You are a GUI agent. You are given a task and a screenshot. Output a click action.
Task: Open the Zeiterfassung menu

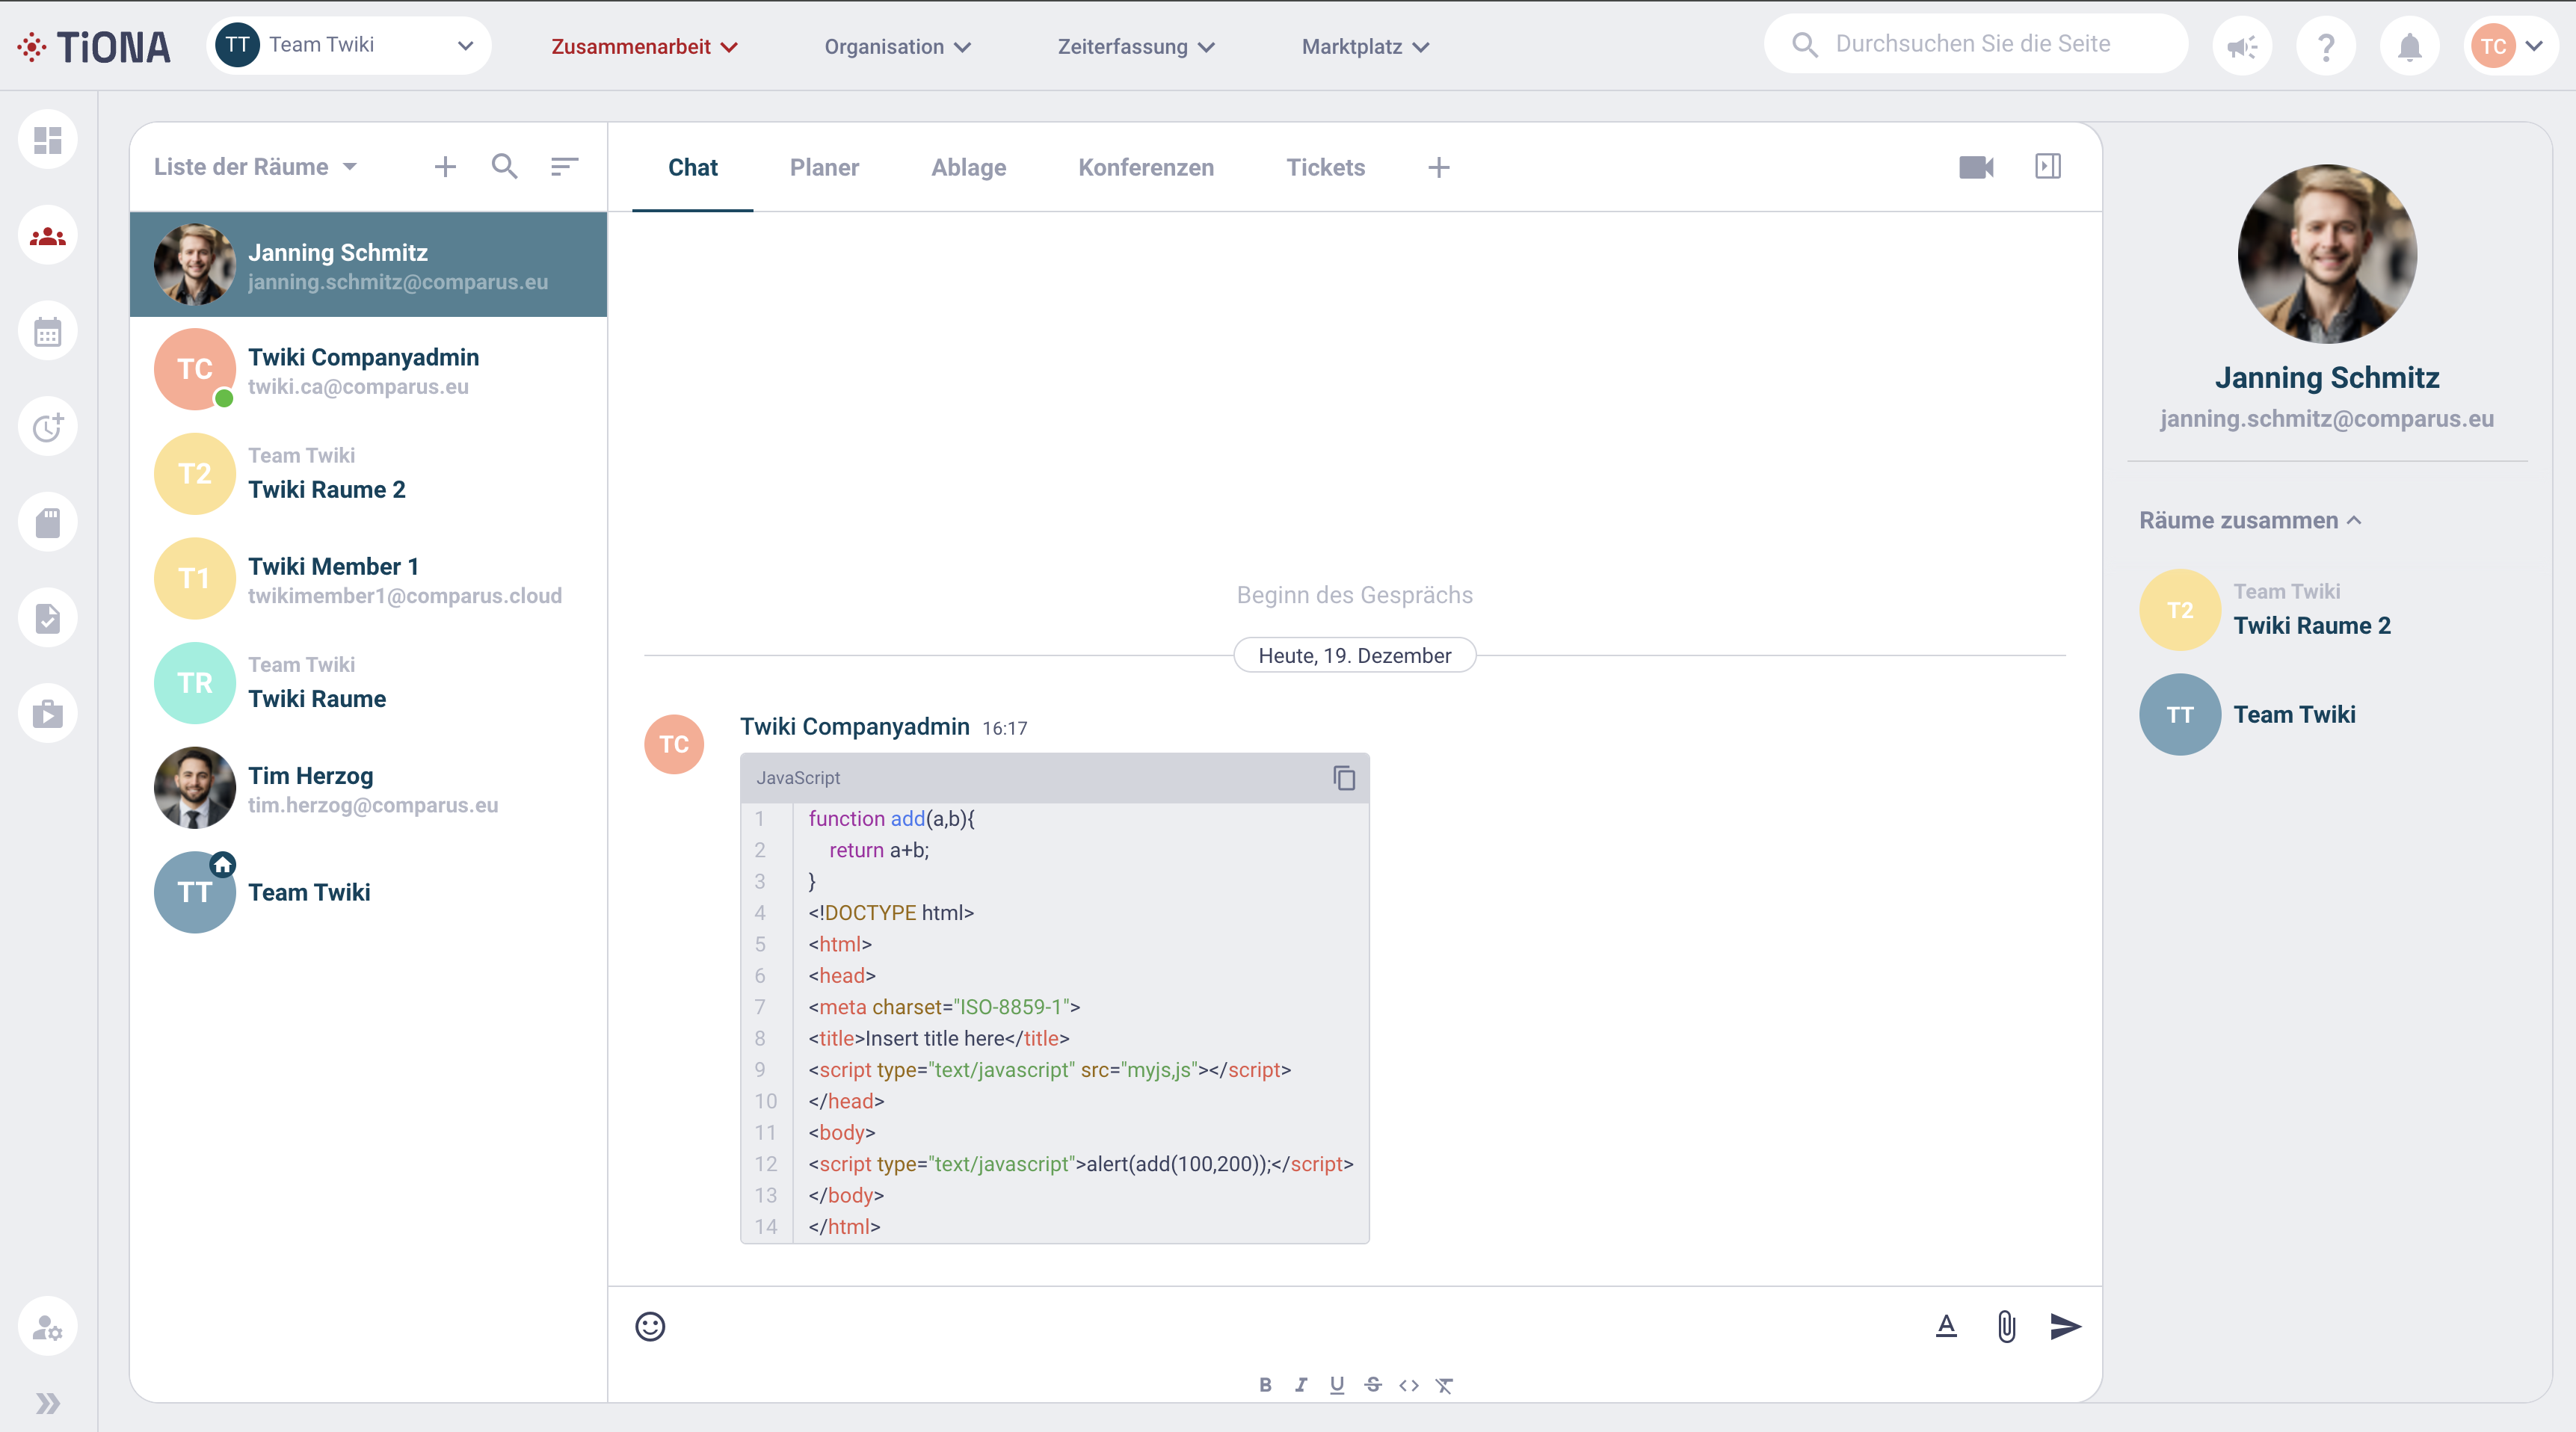click(1136, 46)
